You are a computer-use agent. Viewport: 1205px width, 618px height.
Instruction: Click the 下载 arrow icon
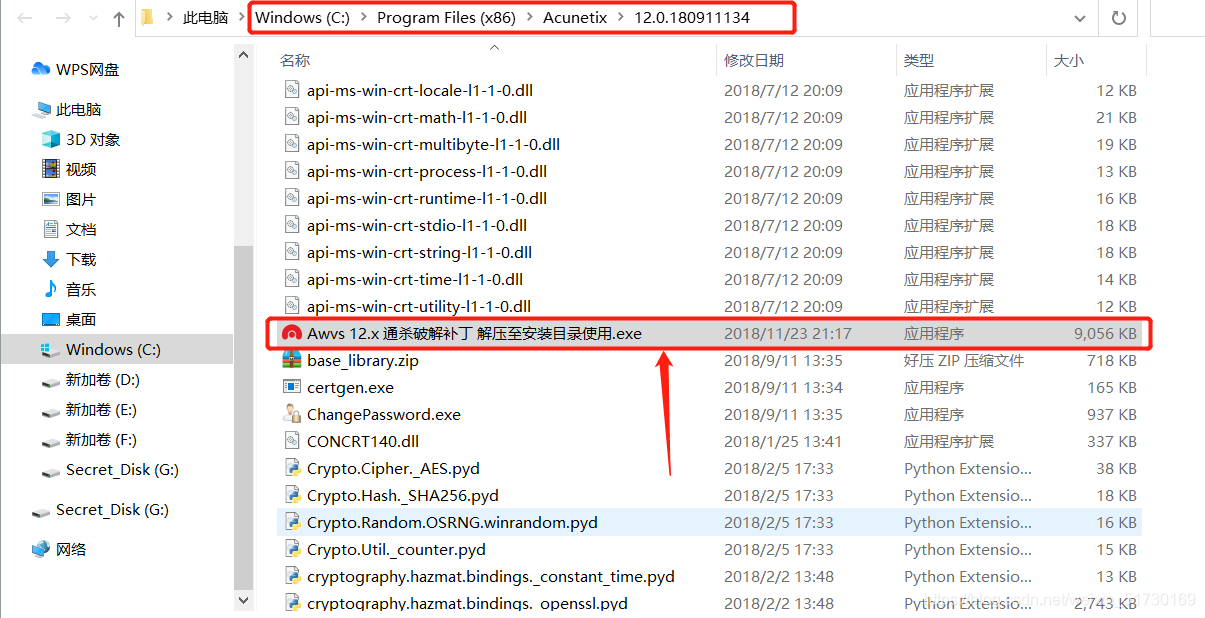coord(51,259)
